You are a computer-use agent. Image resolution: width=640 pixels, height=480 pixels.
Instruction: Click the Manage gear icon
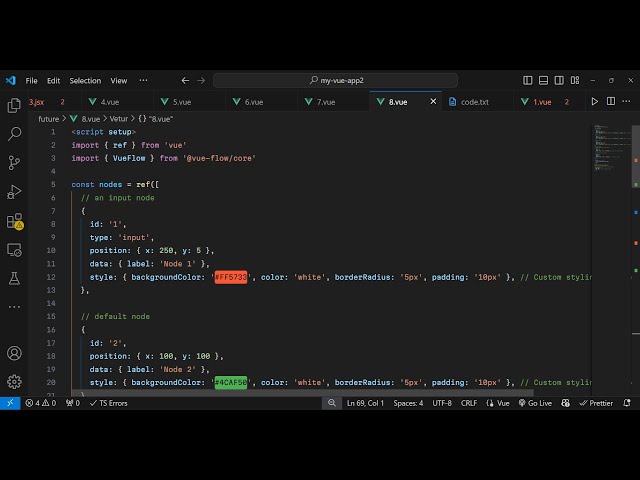coord(14,381)
